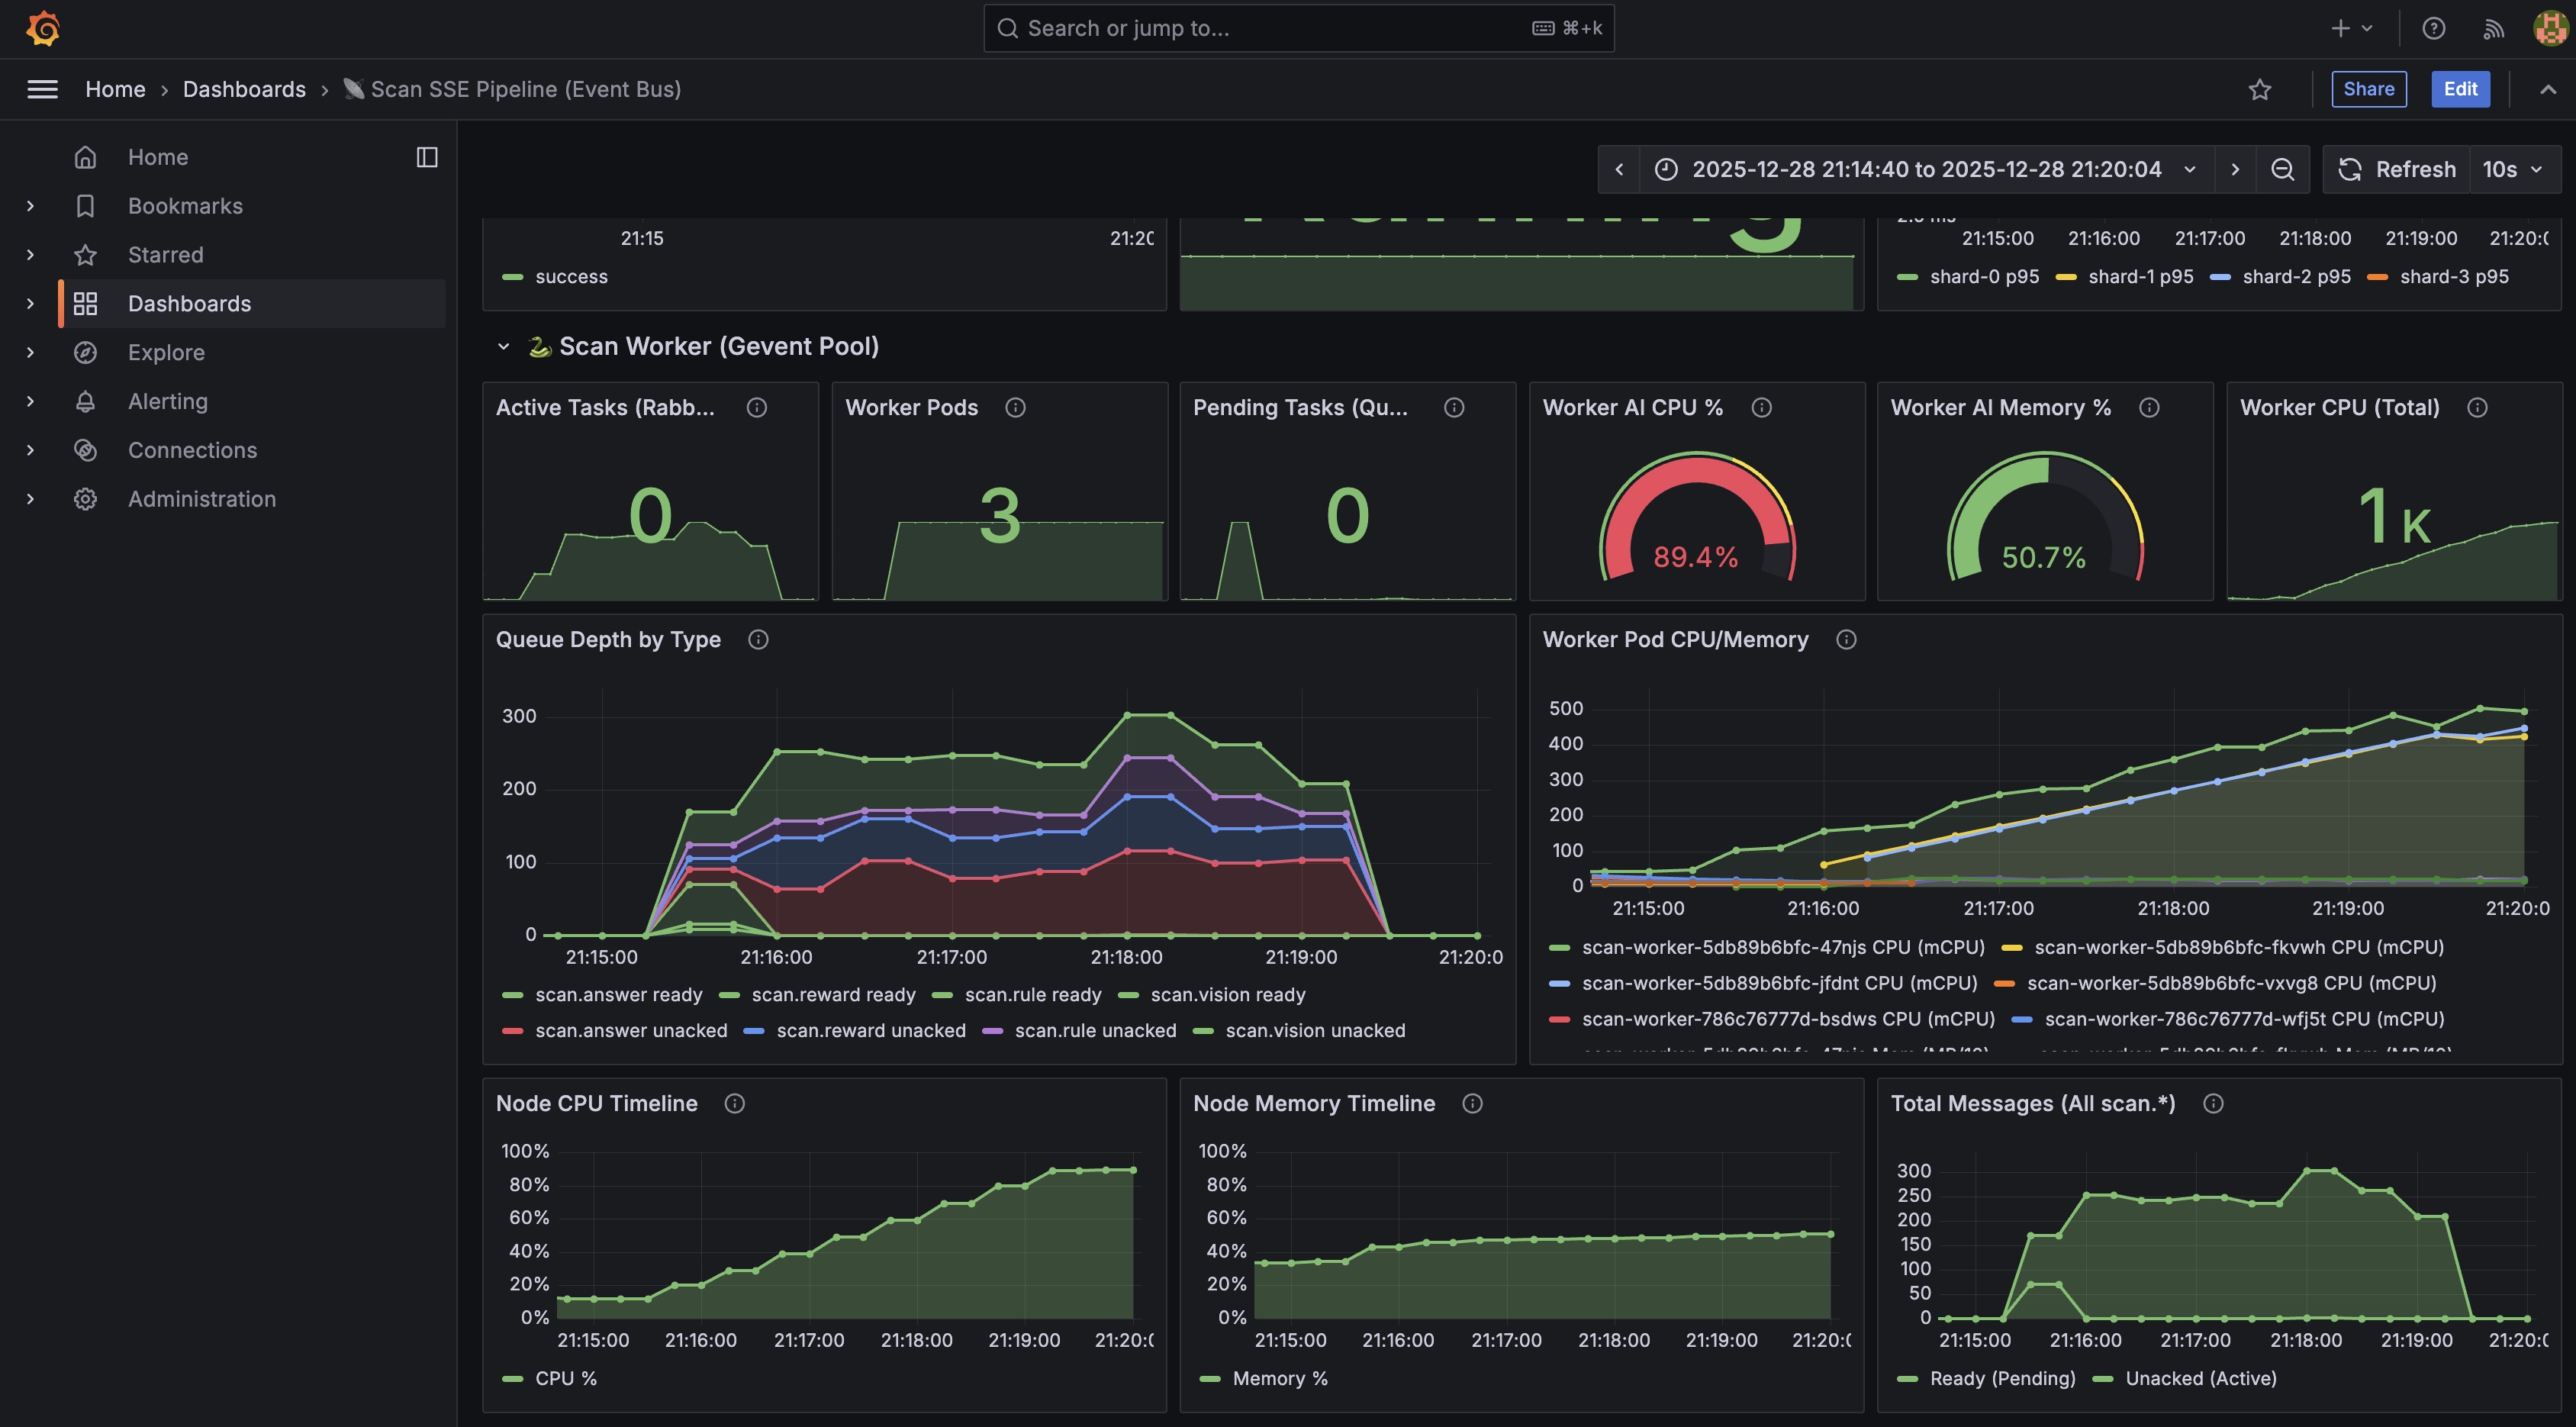This screenshot has width=2576, height=1427.
Task: Open the help question mark icon
Action: pos(2433,29)
